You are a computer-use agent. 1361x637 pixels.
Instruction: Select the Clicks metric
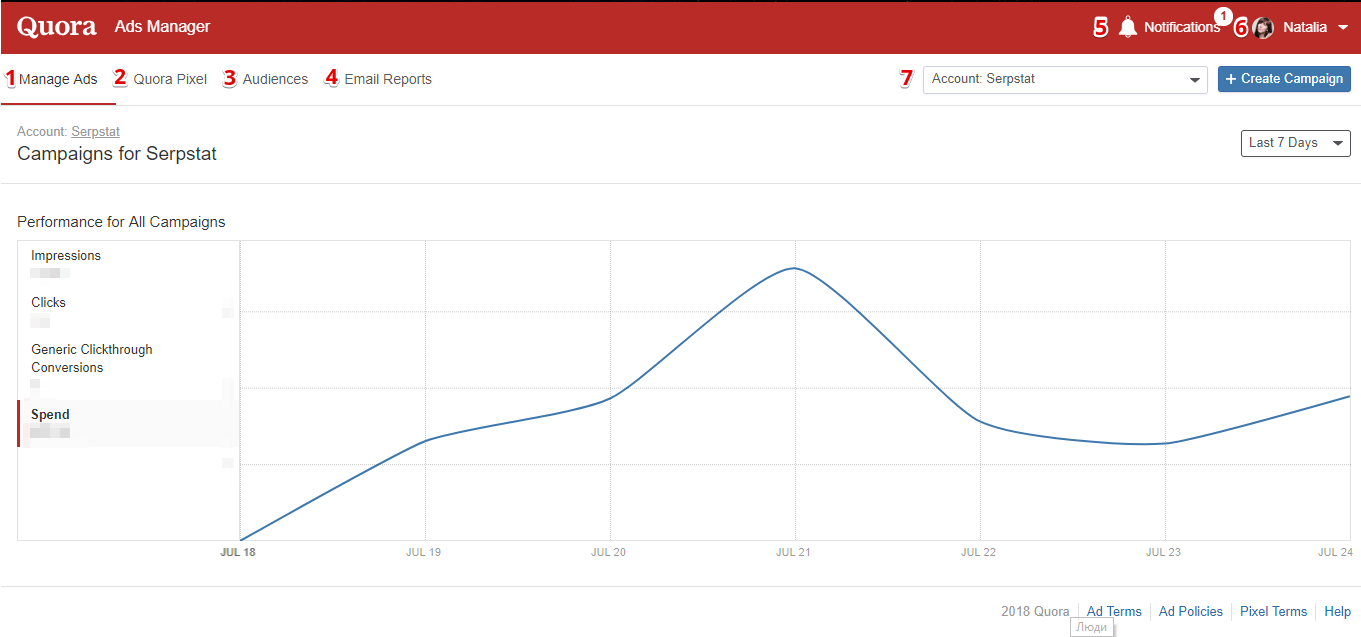click(128, 311)
